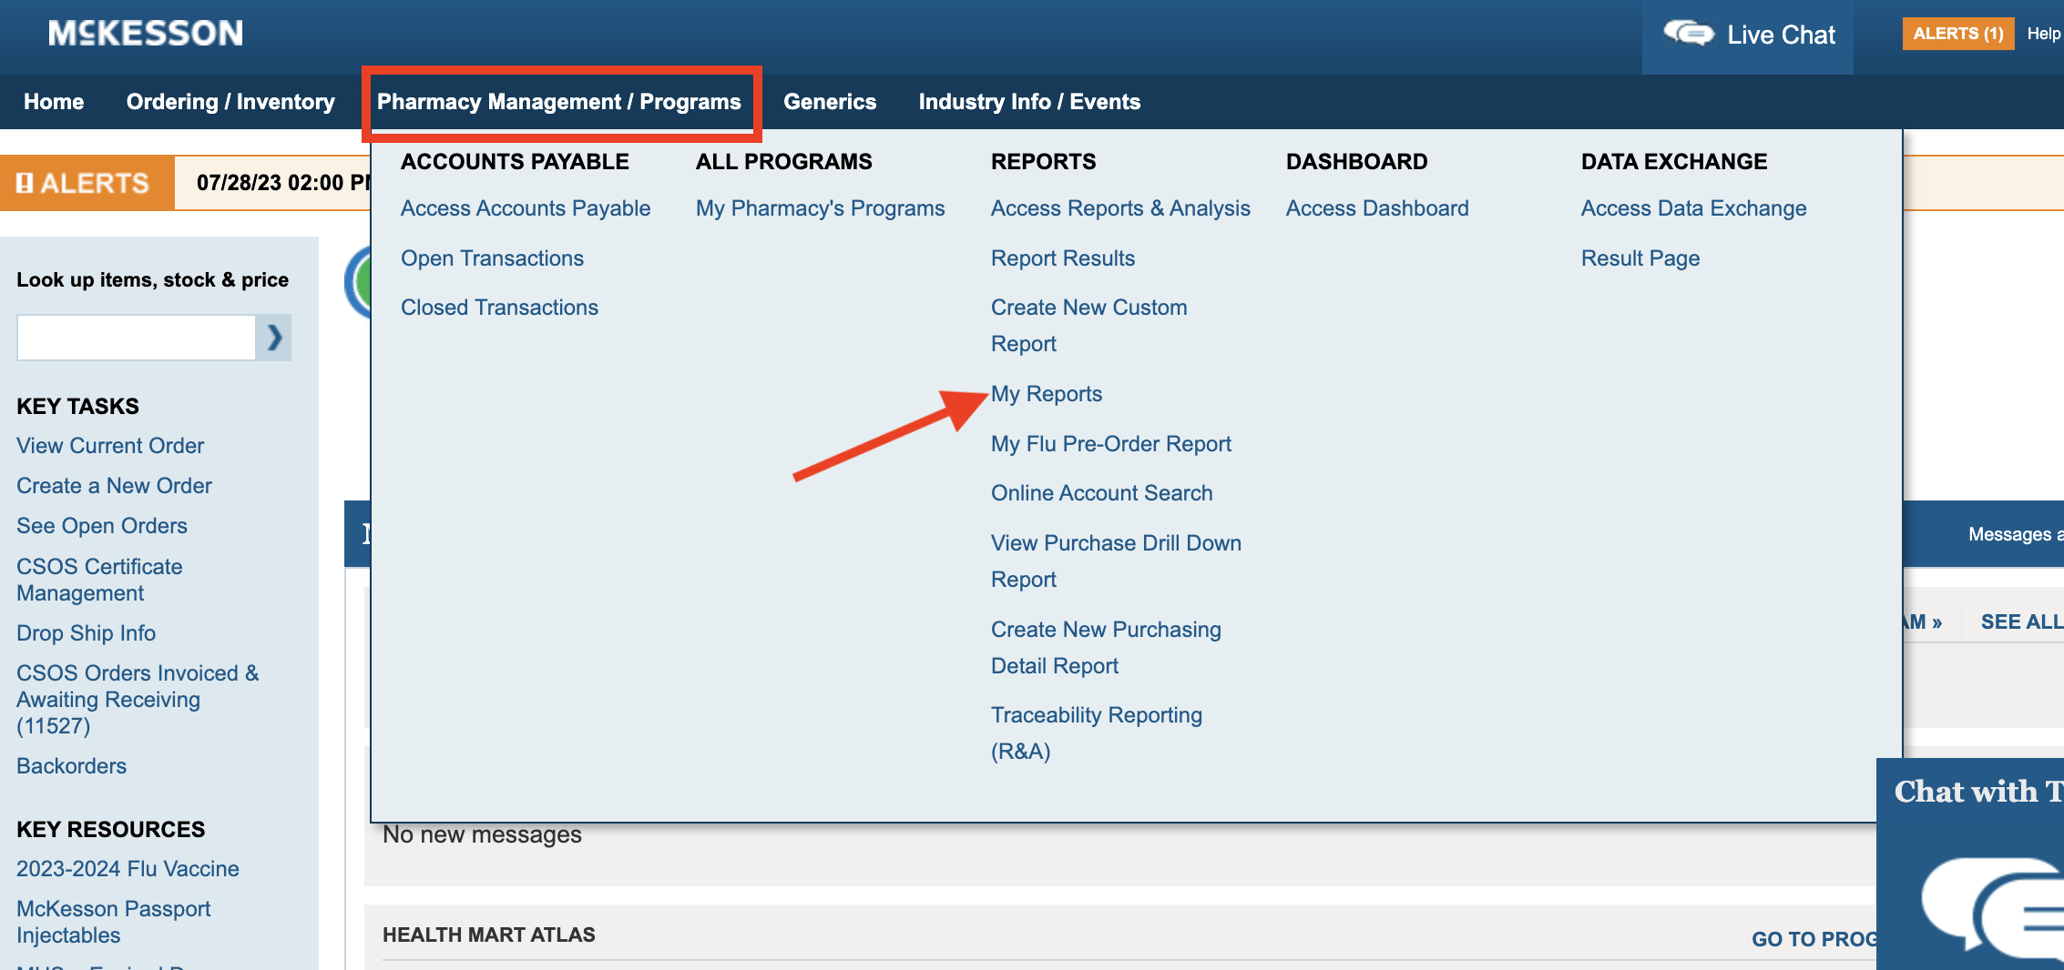Viewport: 2064px width, 970px height.
Task: Click My Reports under REPORTS
Action: click(1046, 393)
